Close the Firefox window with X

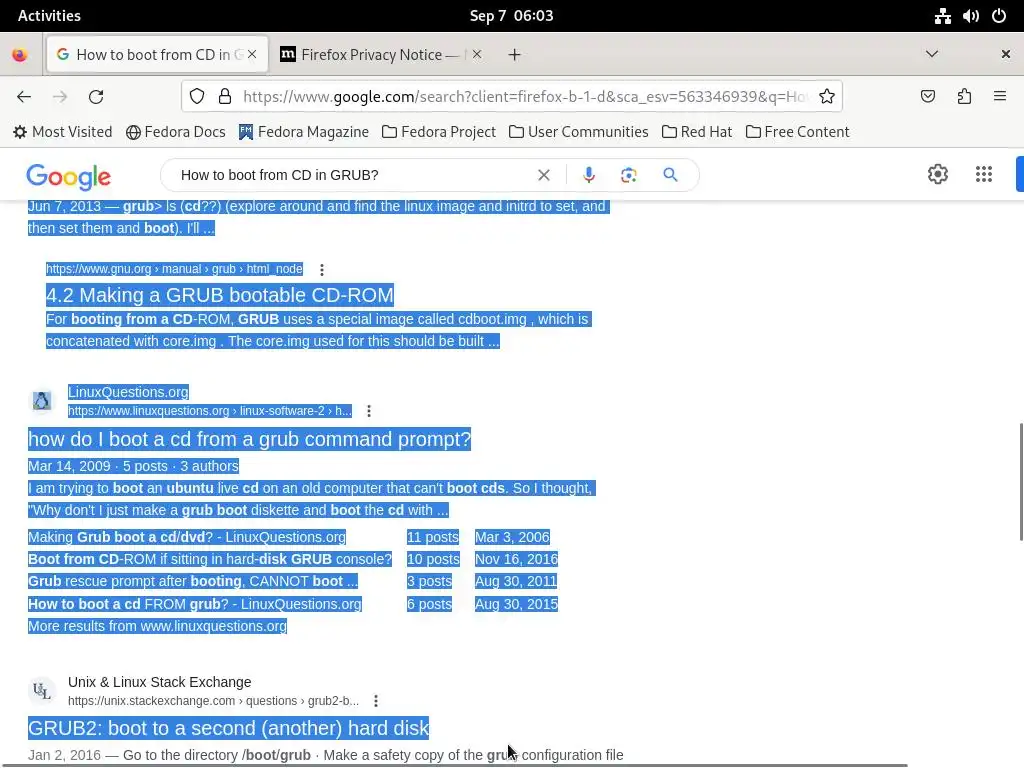point(1006,54)
